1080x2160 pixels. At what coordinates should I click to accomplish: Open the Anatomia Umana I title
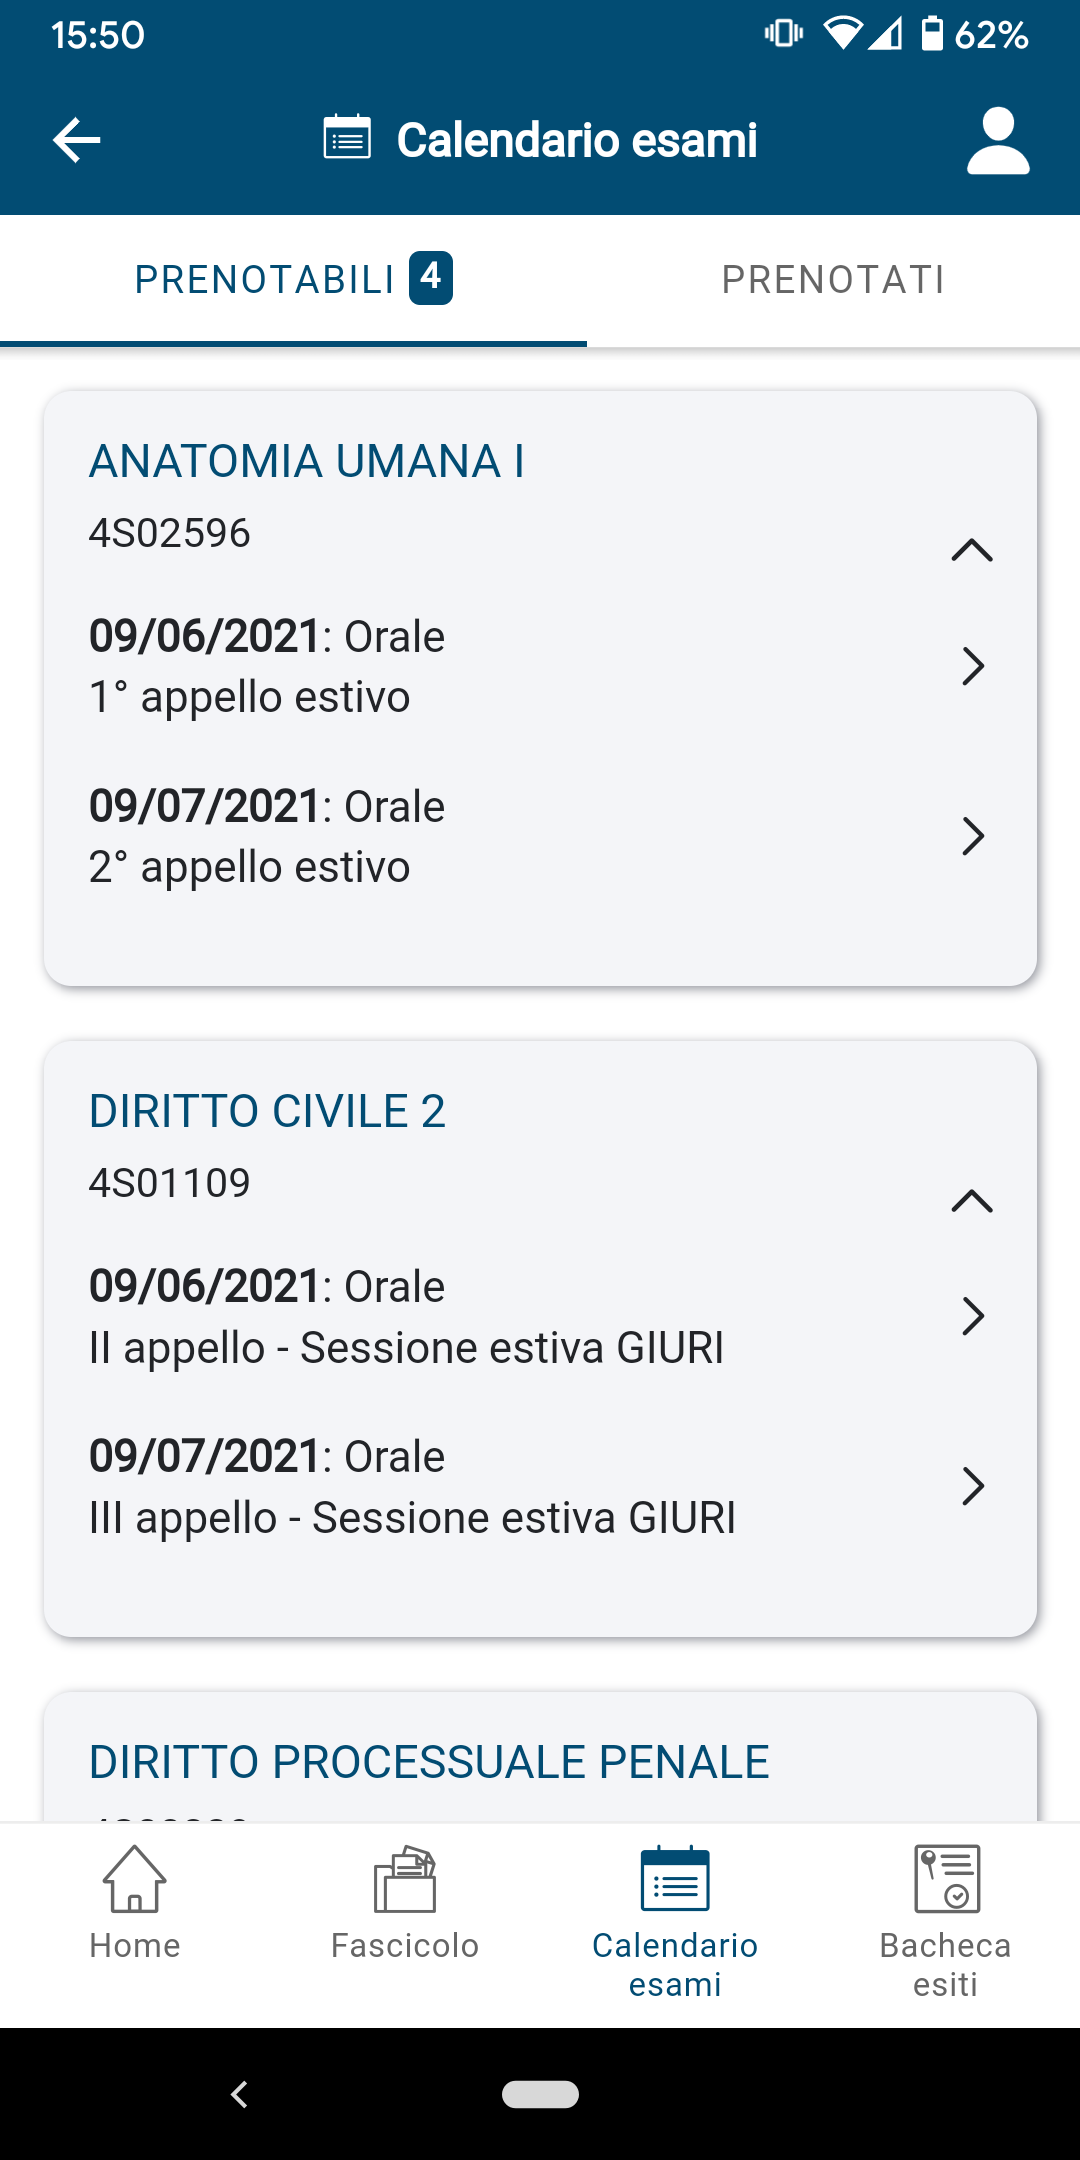click(307, 461)
